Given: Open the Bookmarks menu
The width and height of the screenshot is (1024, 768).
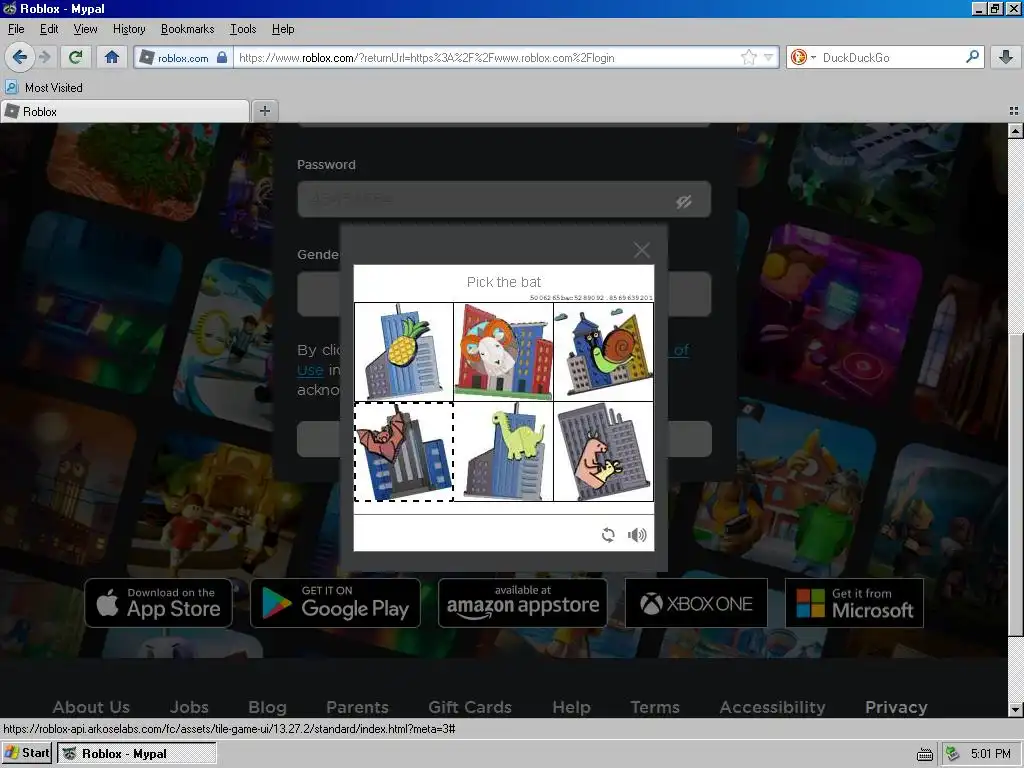Looking at the screenshot, I should (187, 29).
